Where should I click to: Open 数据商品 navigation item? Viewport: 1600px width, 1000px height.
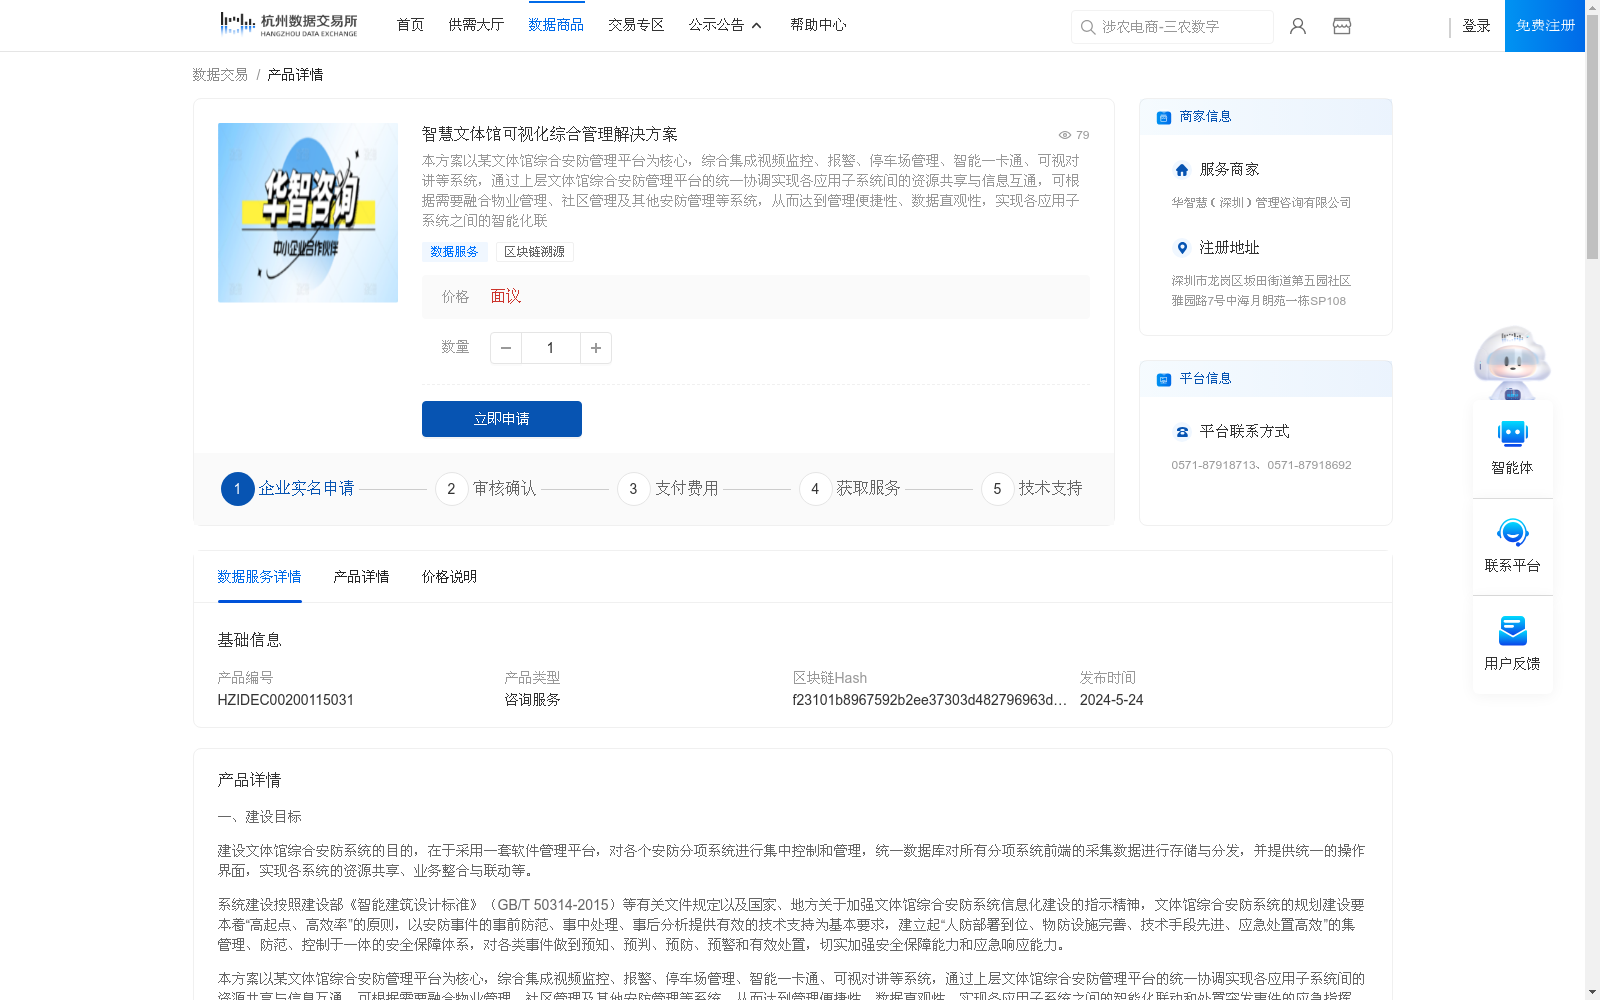click(556, 25)
